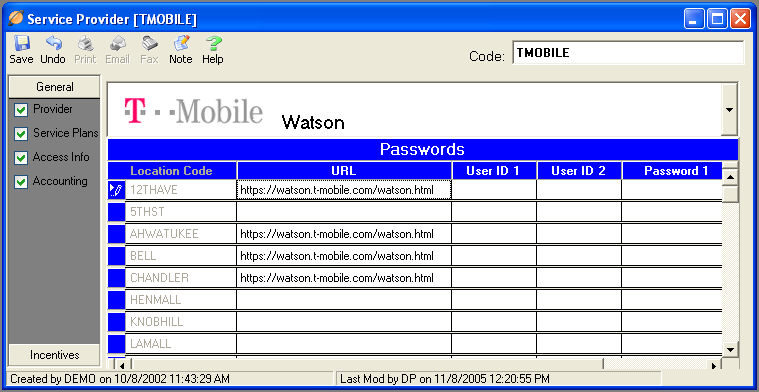Screen dimensions: 759x392
Task: Select the AHWATUKEE location code cell
Action: pos(181,234)
